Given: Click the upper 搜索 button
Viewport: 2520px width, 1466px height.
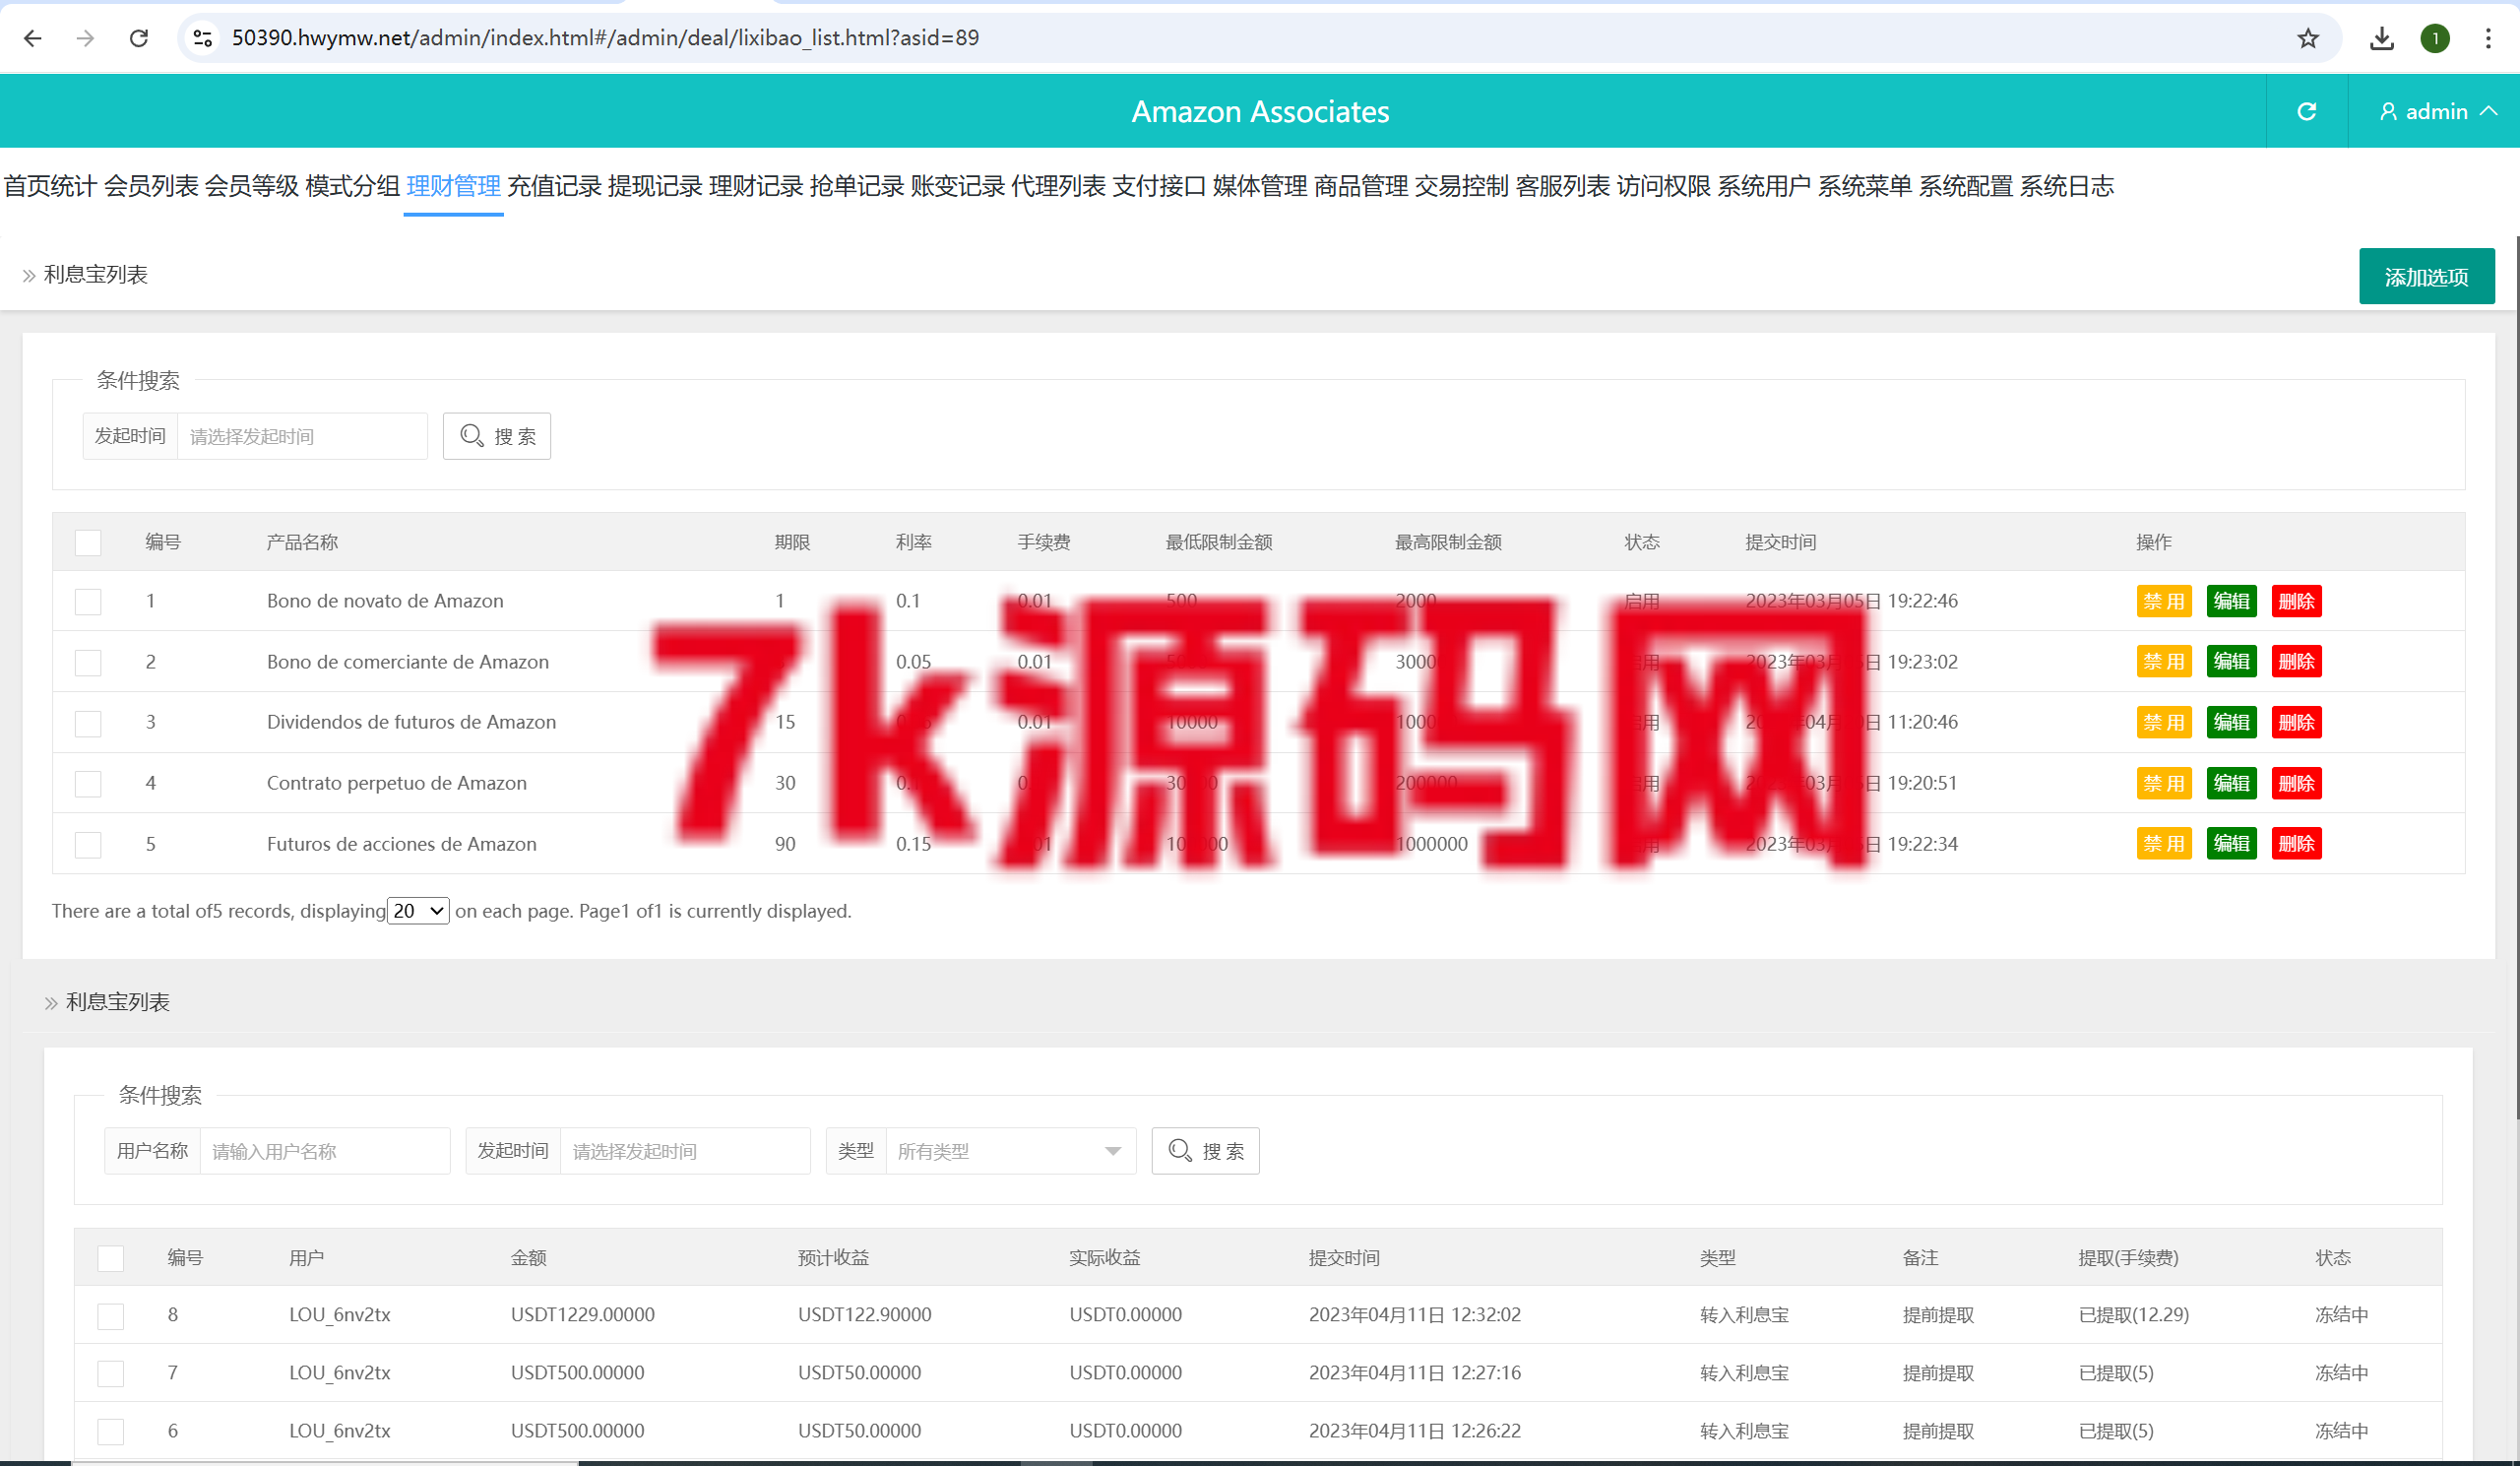Looking at the screenshot, I should pos(497,436).
